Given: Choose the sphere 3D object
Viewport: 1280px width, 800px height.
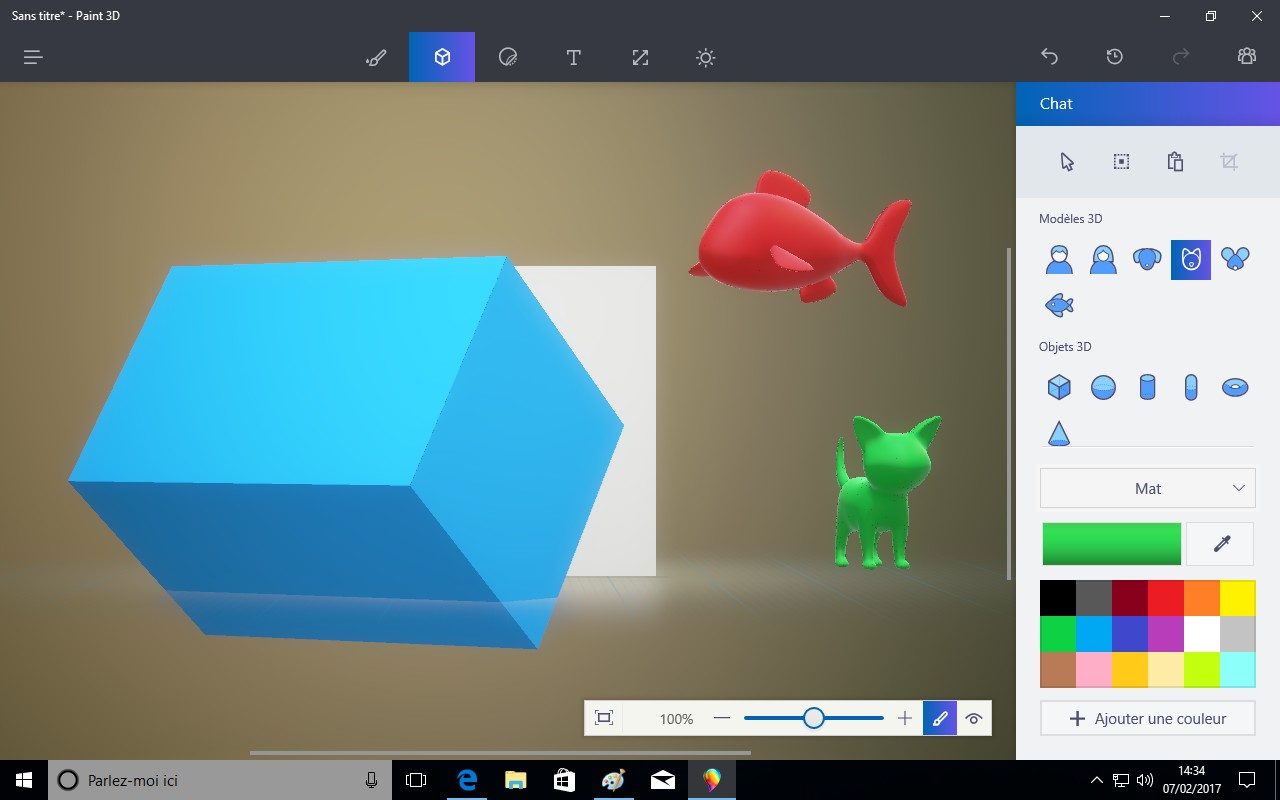Looking at the screenshot, I should pyautogui.click(x=1103, y=387).
